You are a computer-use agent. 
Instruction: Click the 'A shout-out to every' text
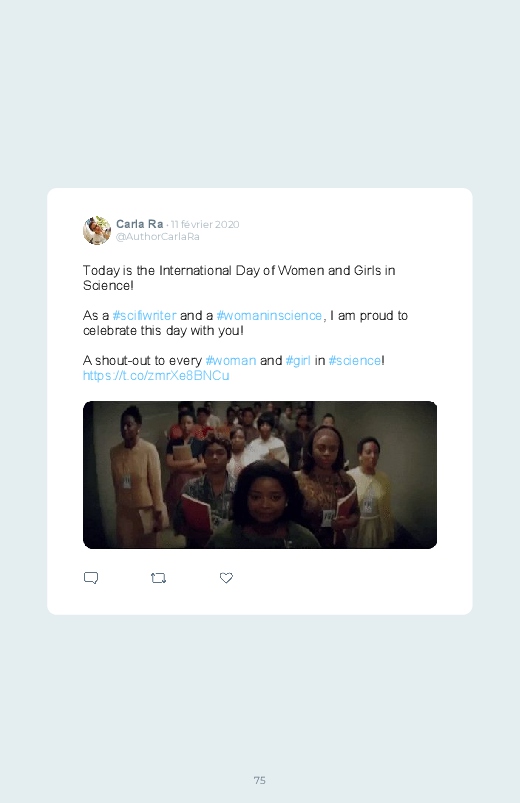[x=142, y=361]
